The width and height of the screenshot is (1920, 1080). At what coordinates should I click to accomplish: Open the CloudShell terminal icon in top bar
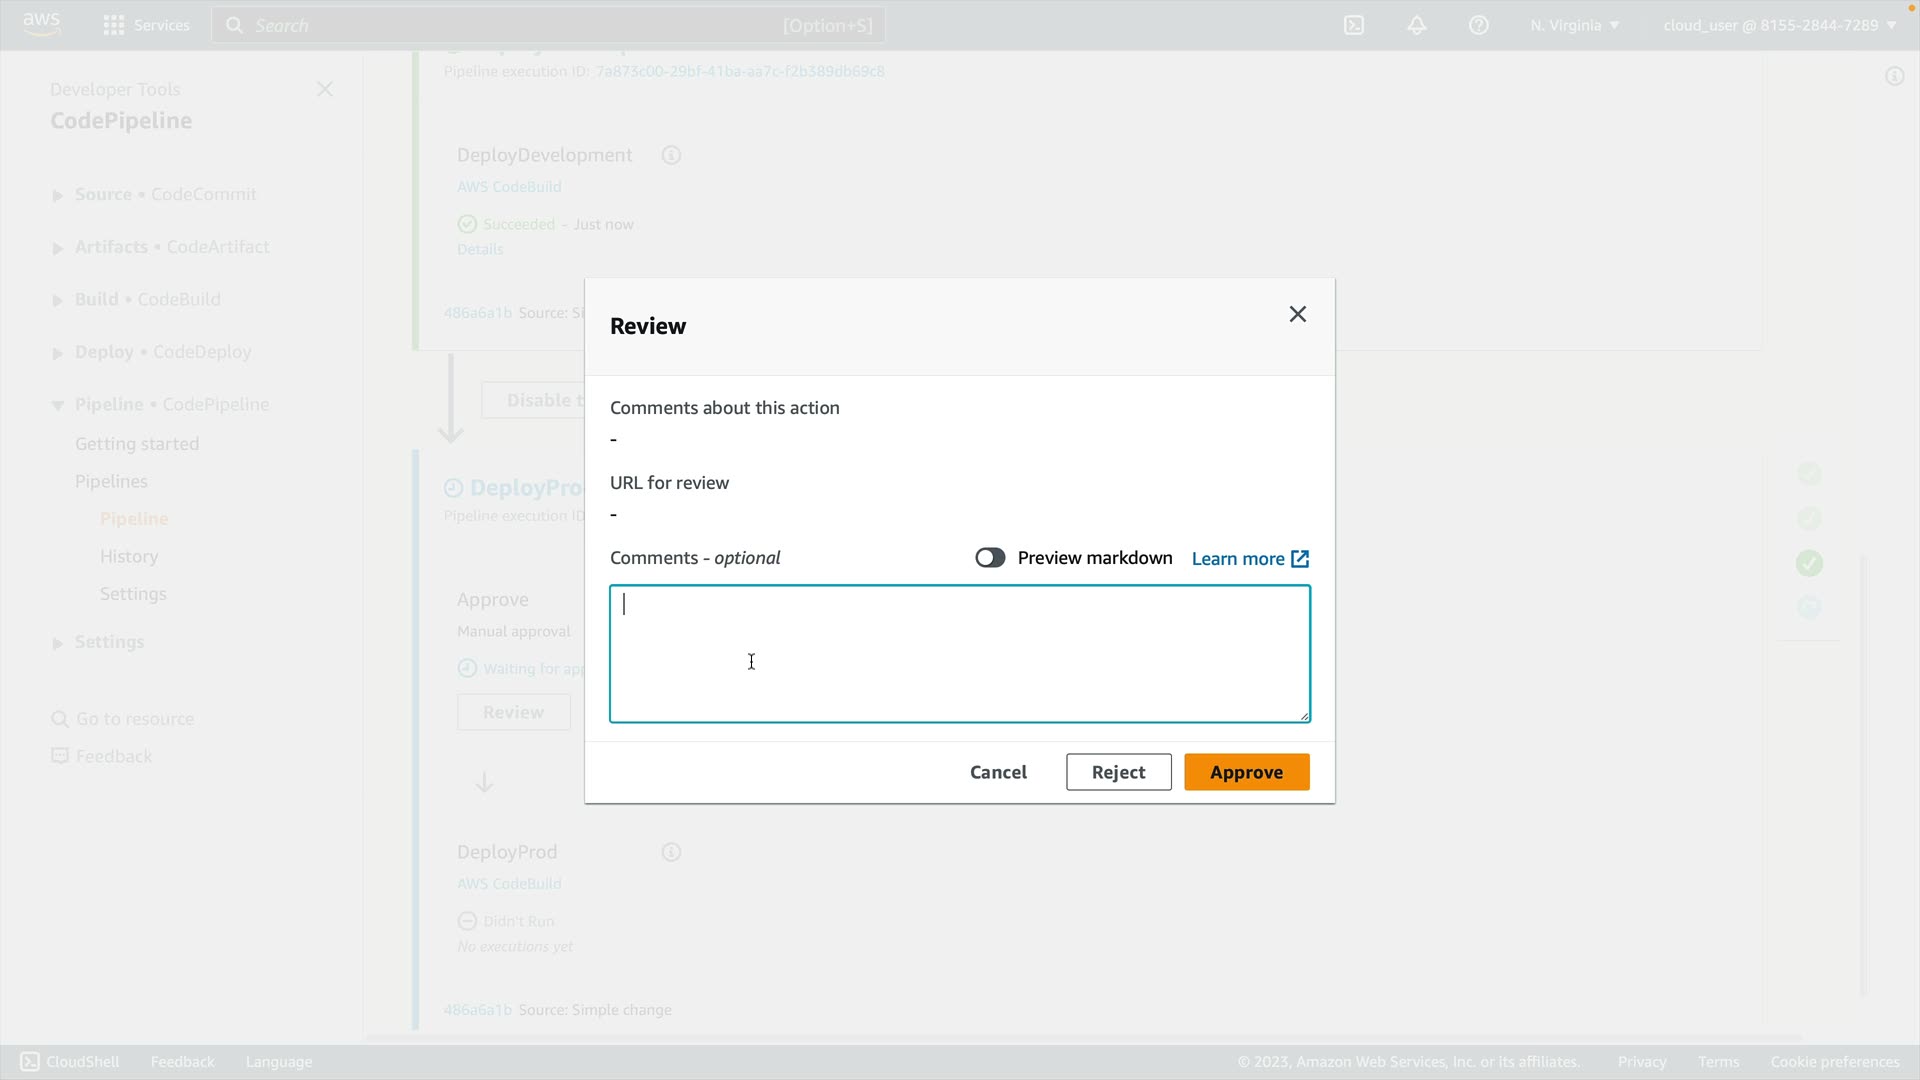1354,25
